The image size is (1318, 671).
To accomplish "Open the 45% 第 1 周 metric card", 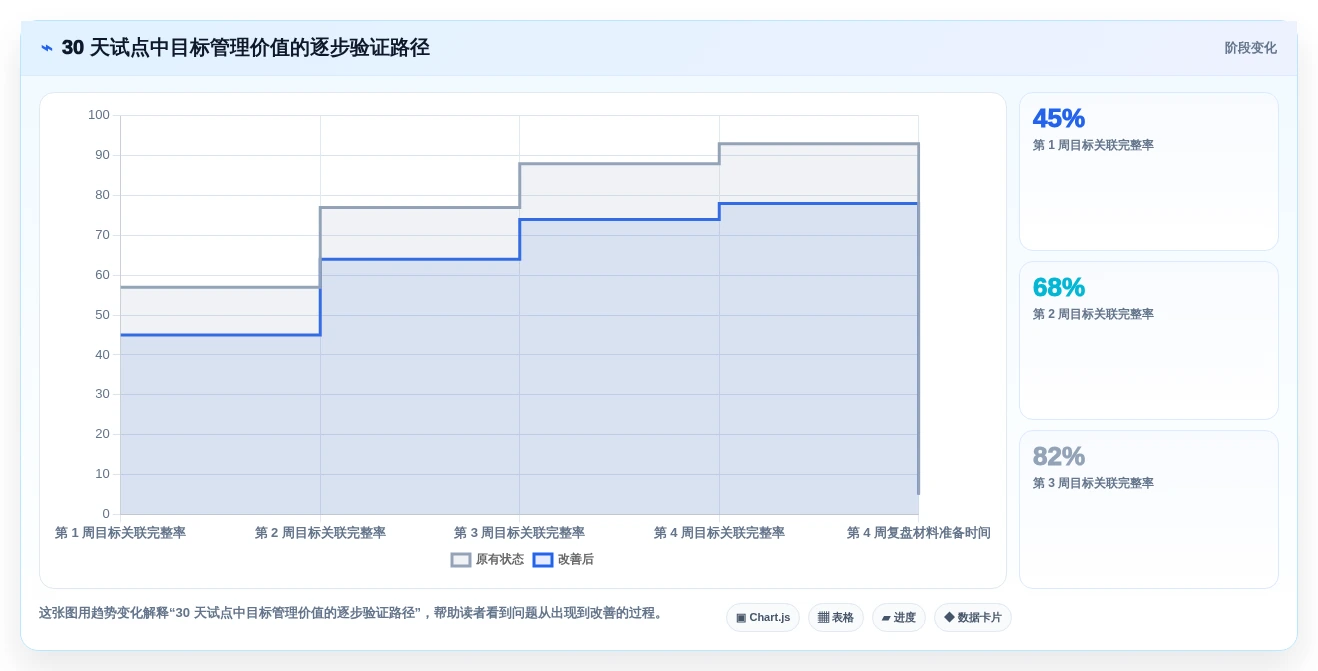I will pos(1149,171).
